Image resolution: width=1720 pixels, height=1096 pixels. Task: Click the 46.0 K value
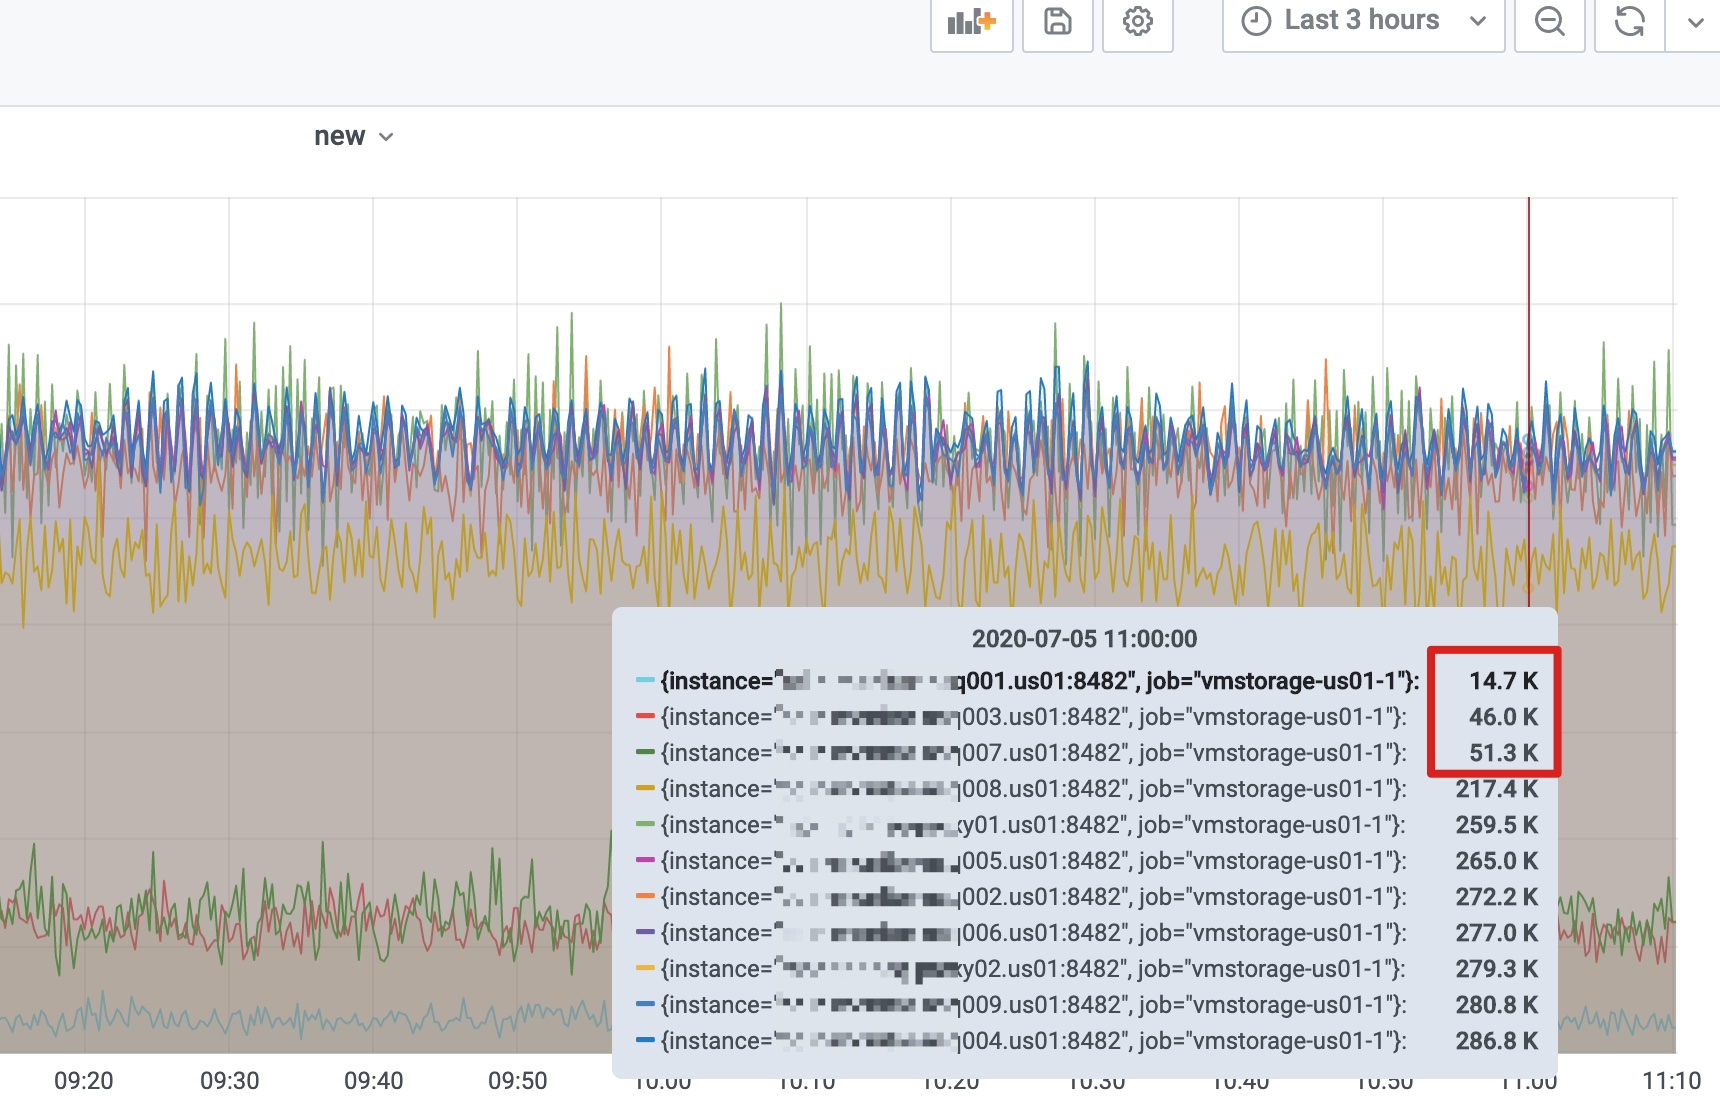tap(1503, 717)
